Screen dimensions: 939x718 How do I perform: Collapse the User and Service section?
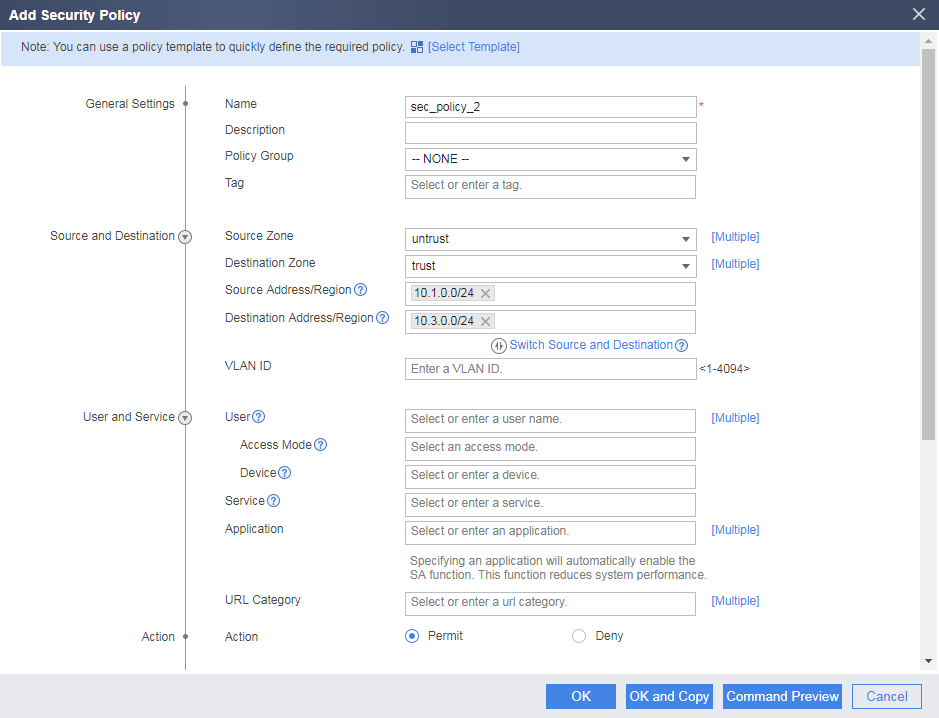click(186, 418)
